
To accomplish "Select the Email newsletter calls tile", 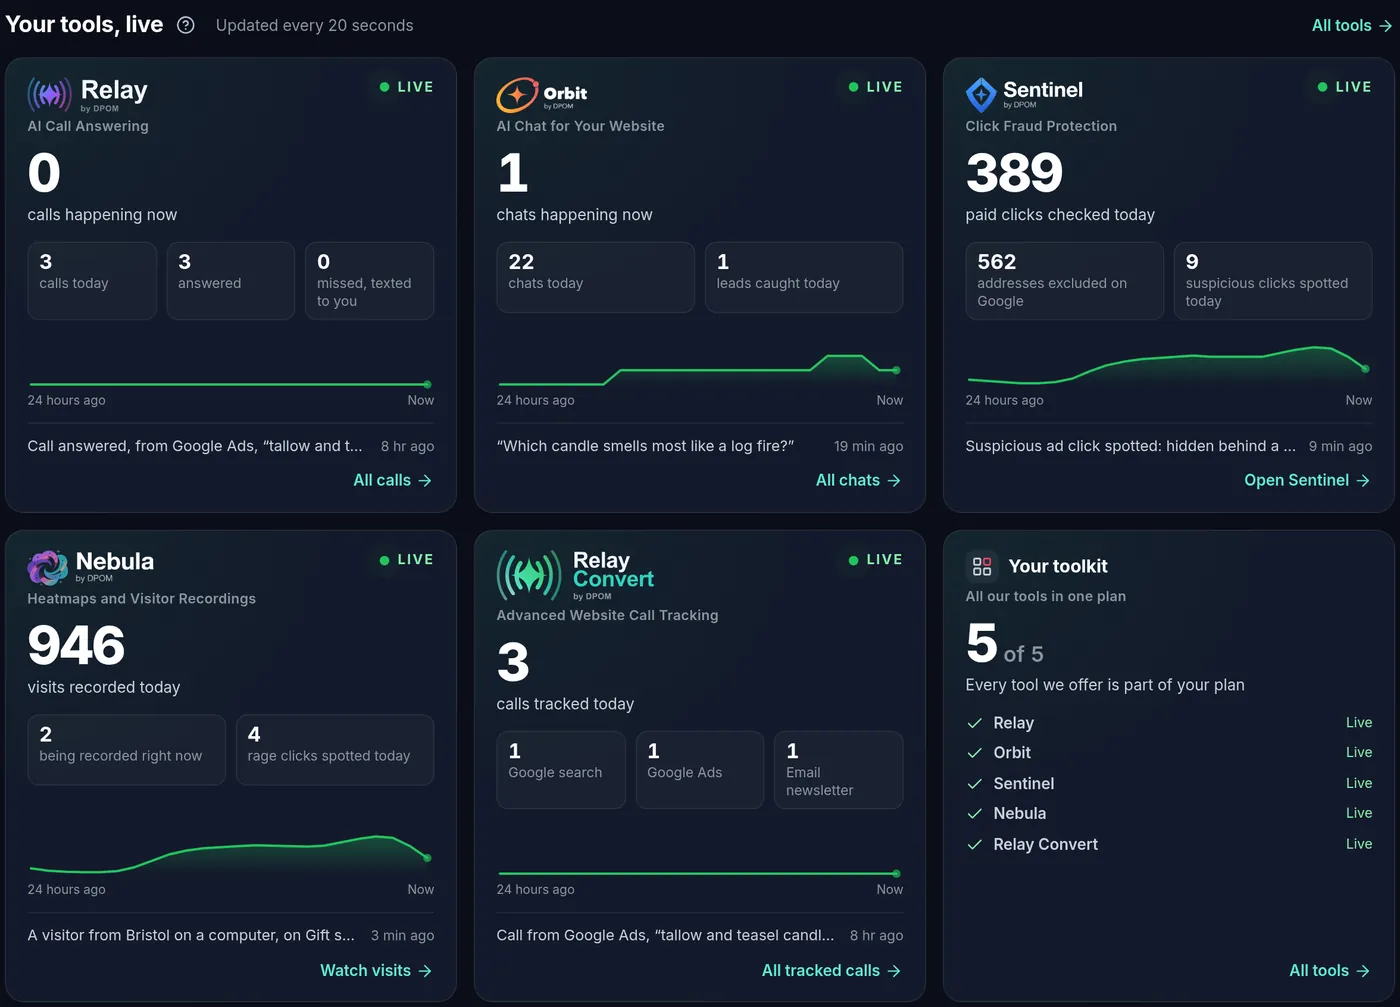I will point(838,770).
